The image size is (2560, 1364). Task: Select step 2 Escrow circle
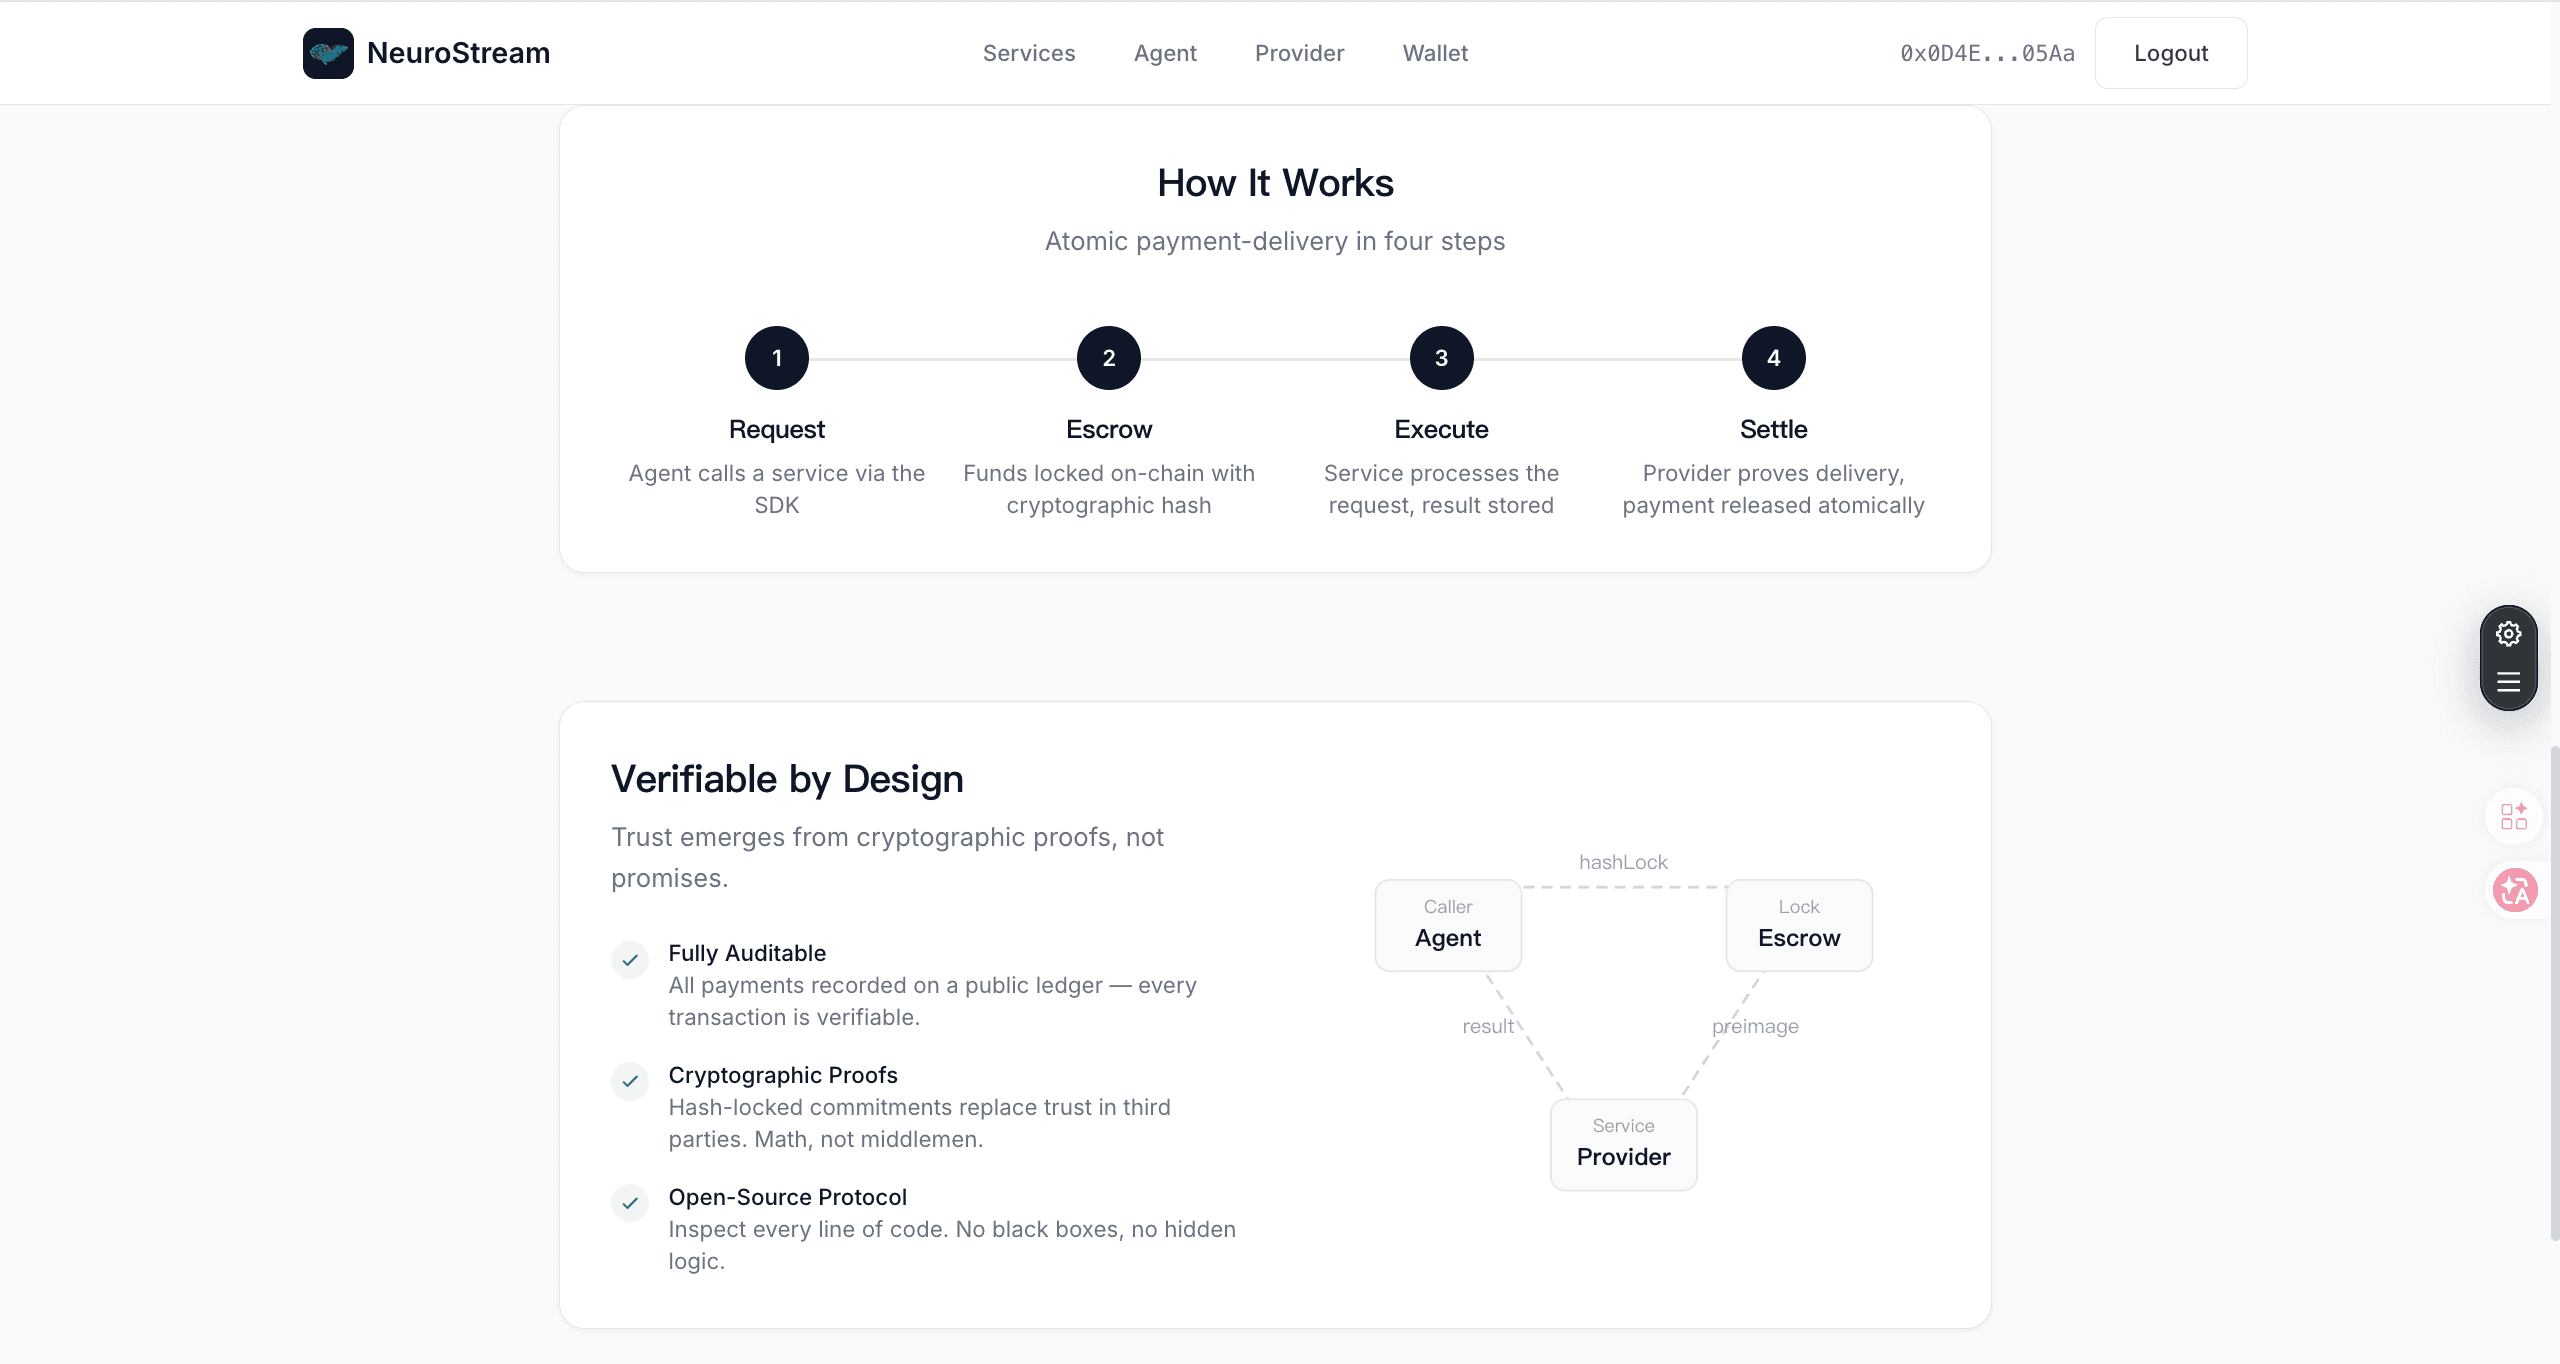(x=1109, y=358)
